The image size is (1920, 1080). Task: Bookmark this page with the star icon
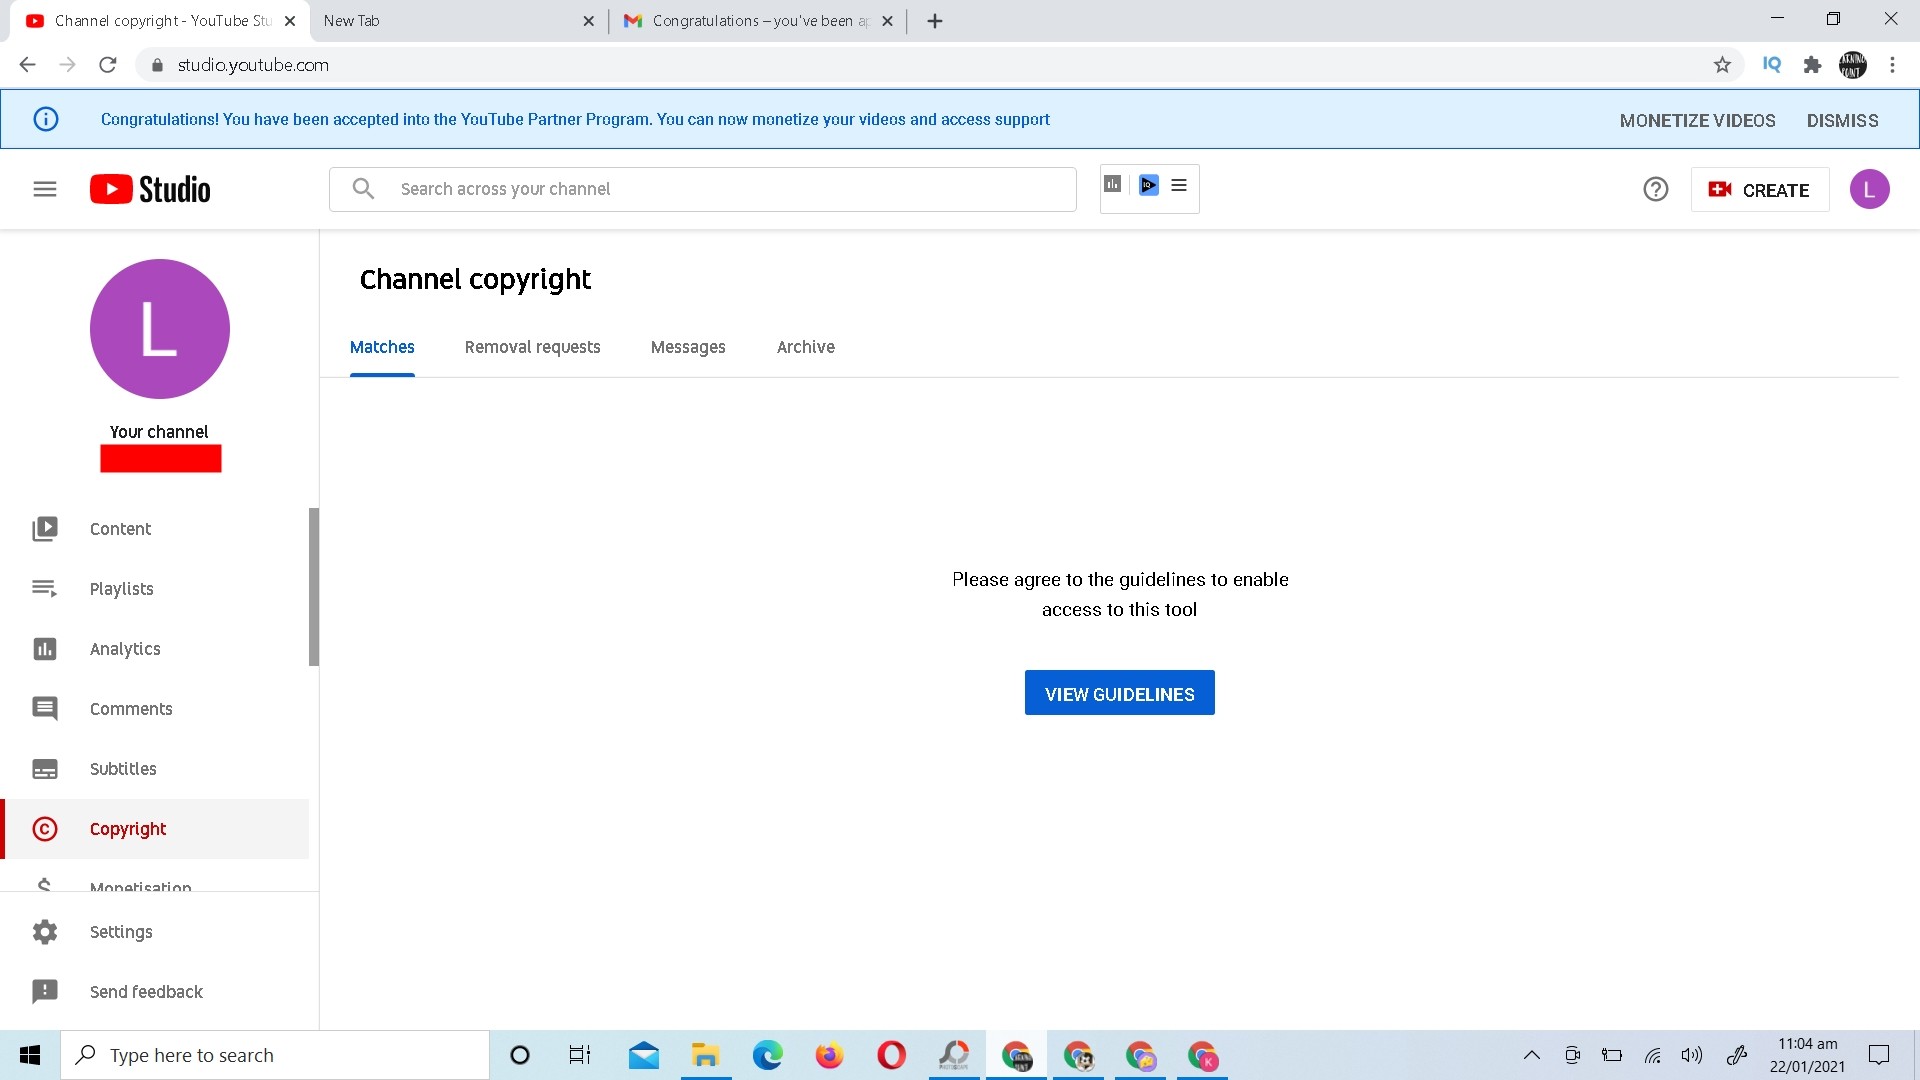click(x=1722, y=65)
